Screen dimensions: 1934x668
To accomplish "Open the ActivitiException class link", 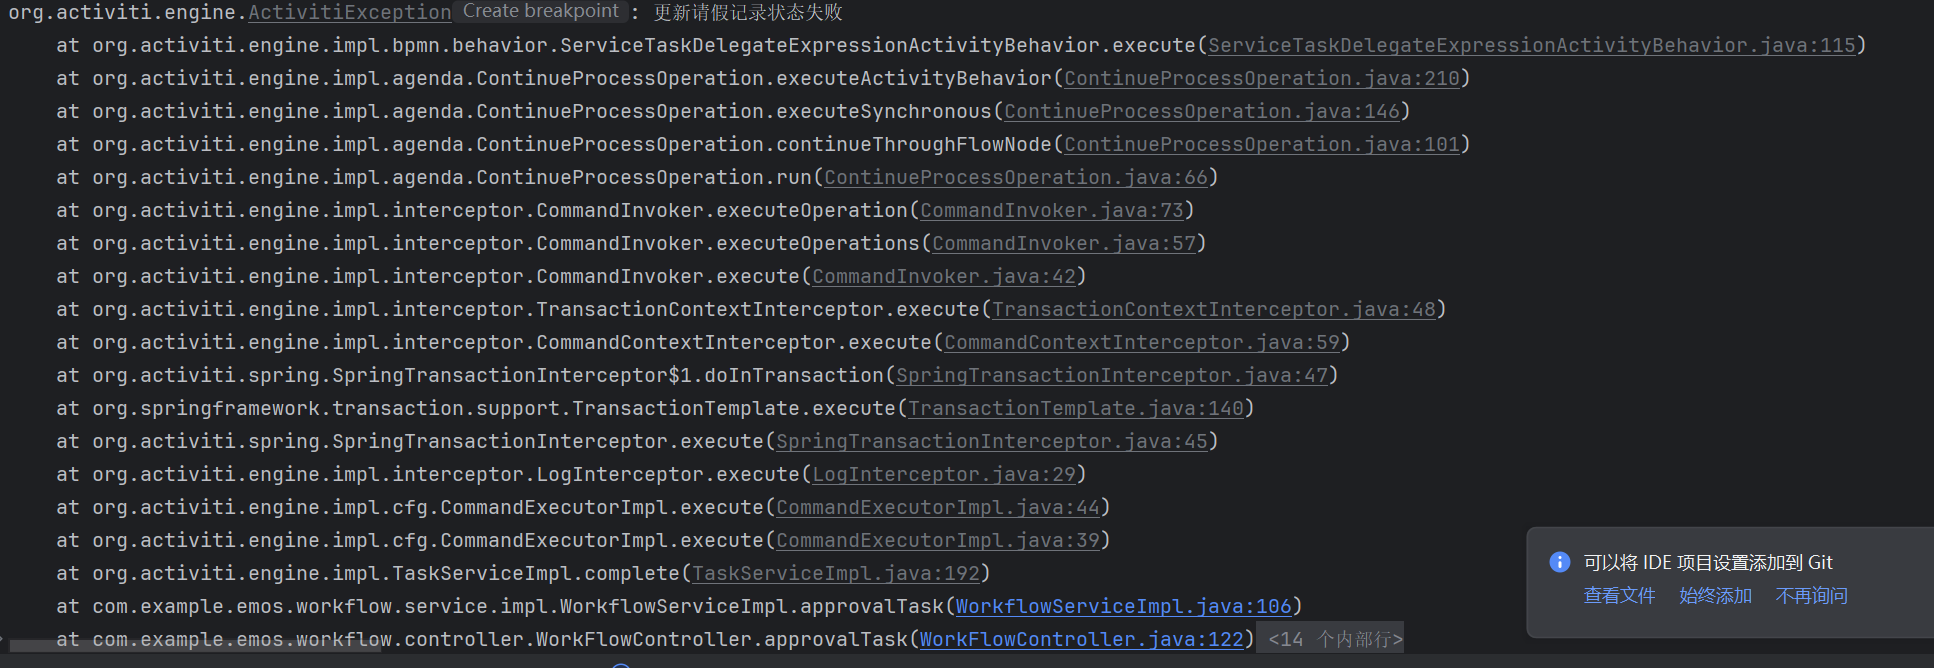I will click(349, 13).
